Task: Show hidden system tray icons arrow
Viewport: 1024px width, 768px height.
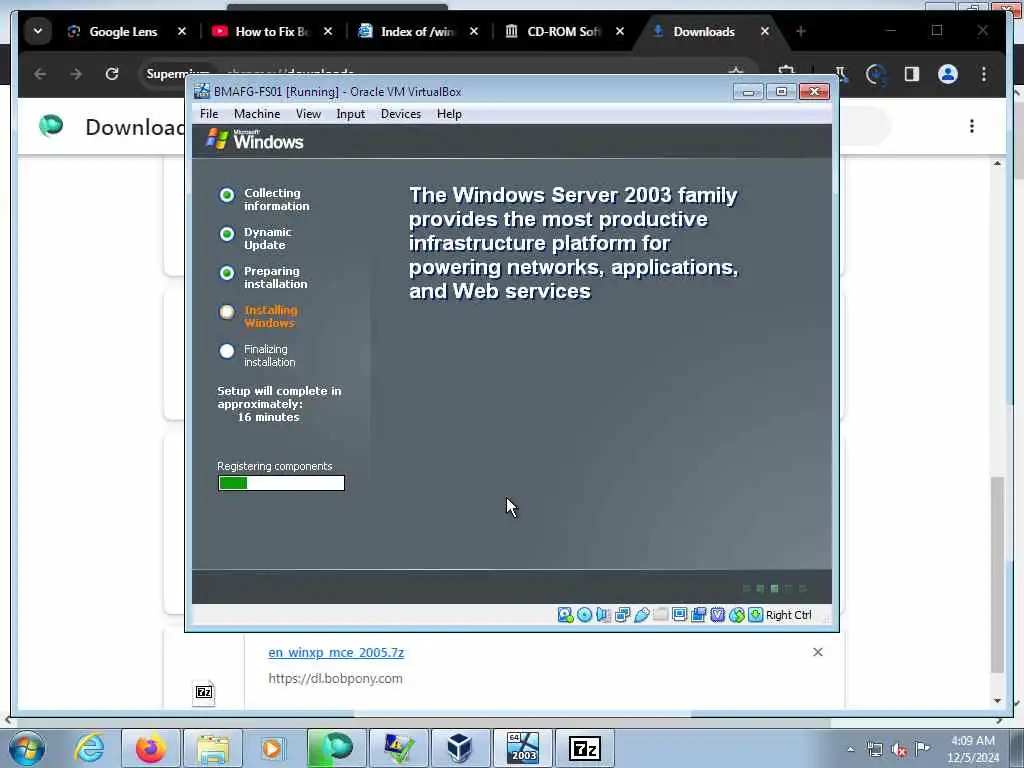Action: coord(850,750)
